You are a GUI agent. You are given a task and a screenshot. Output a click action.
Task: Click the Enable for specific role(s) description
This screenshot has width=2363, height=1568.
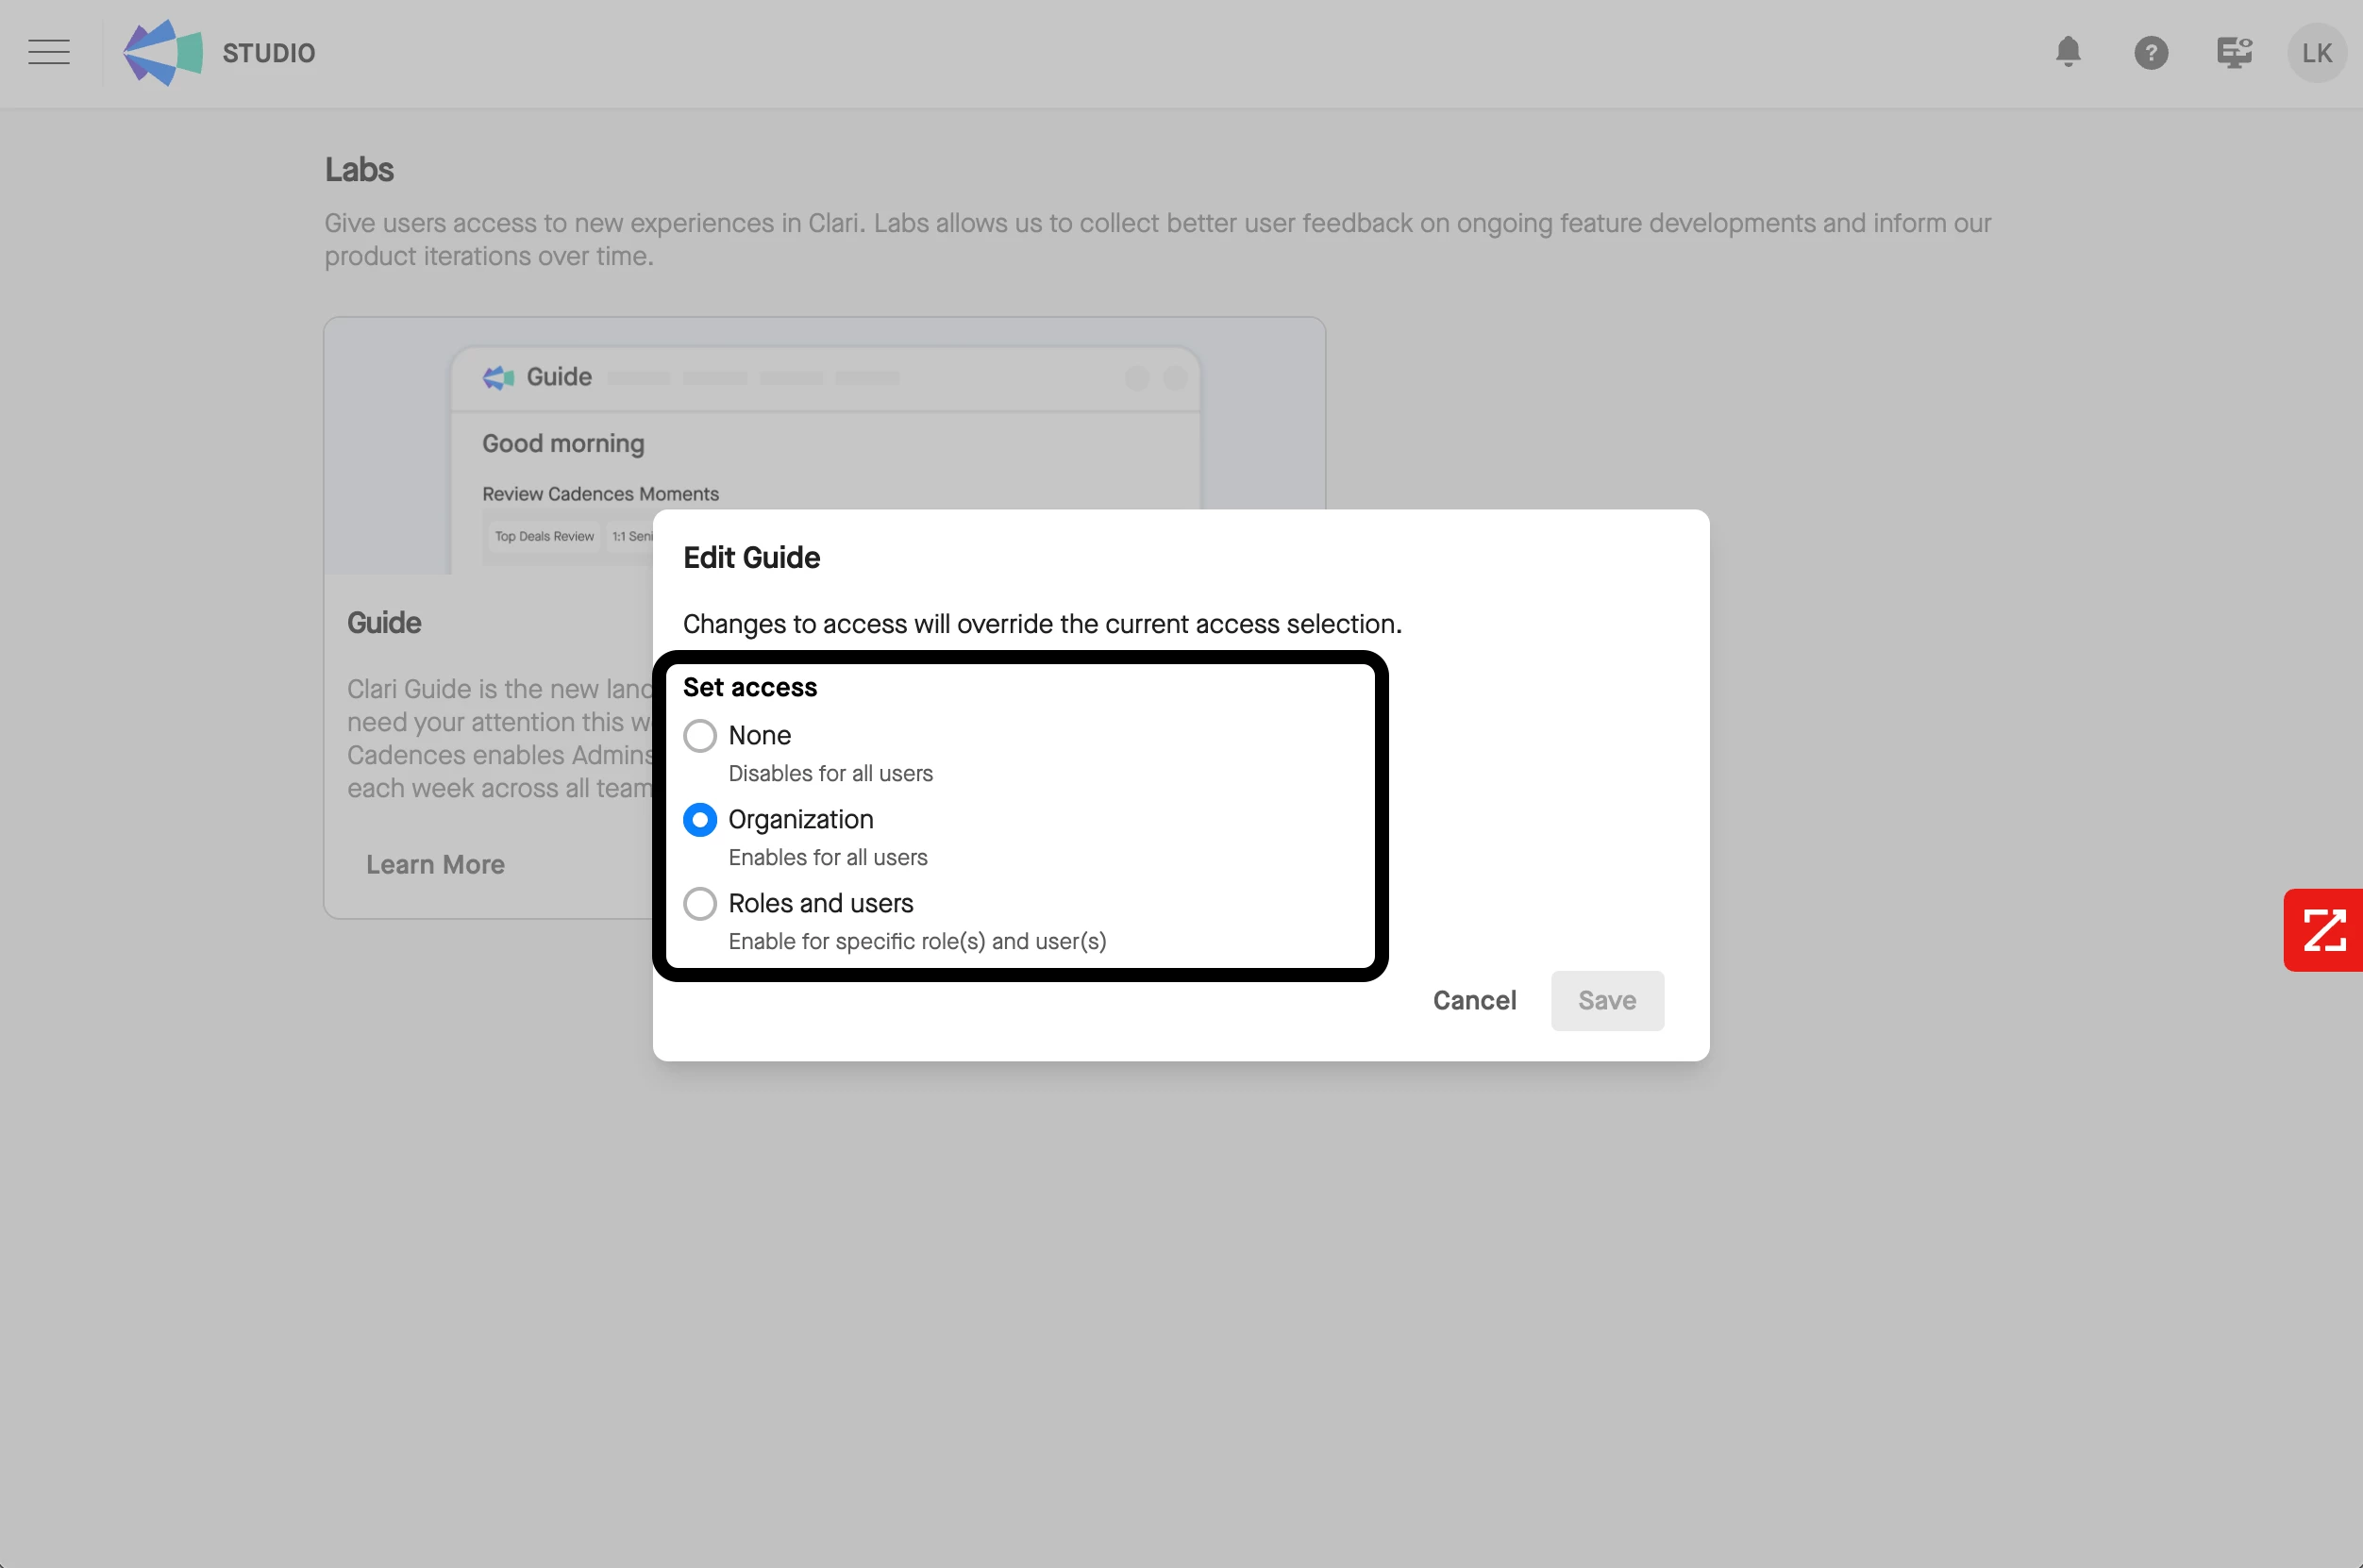[917, 941]
